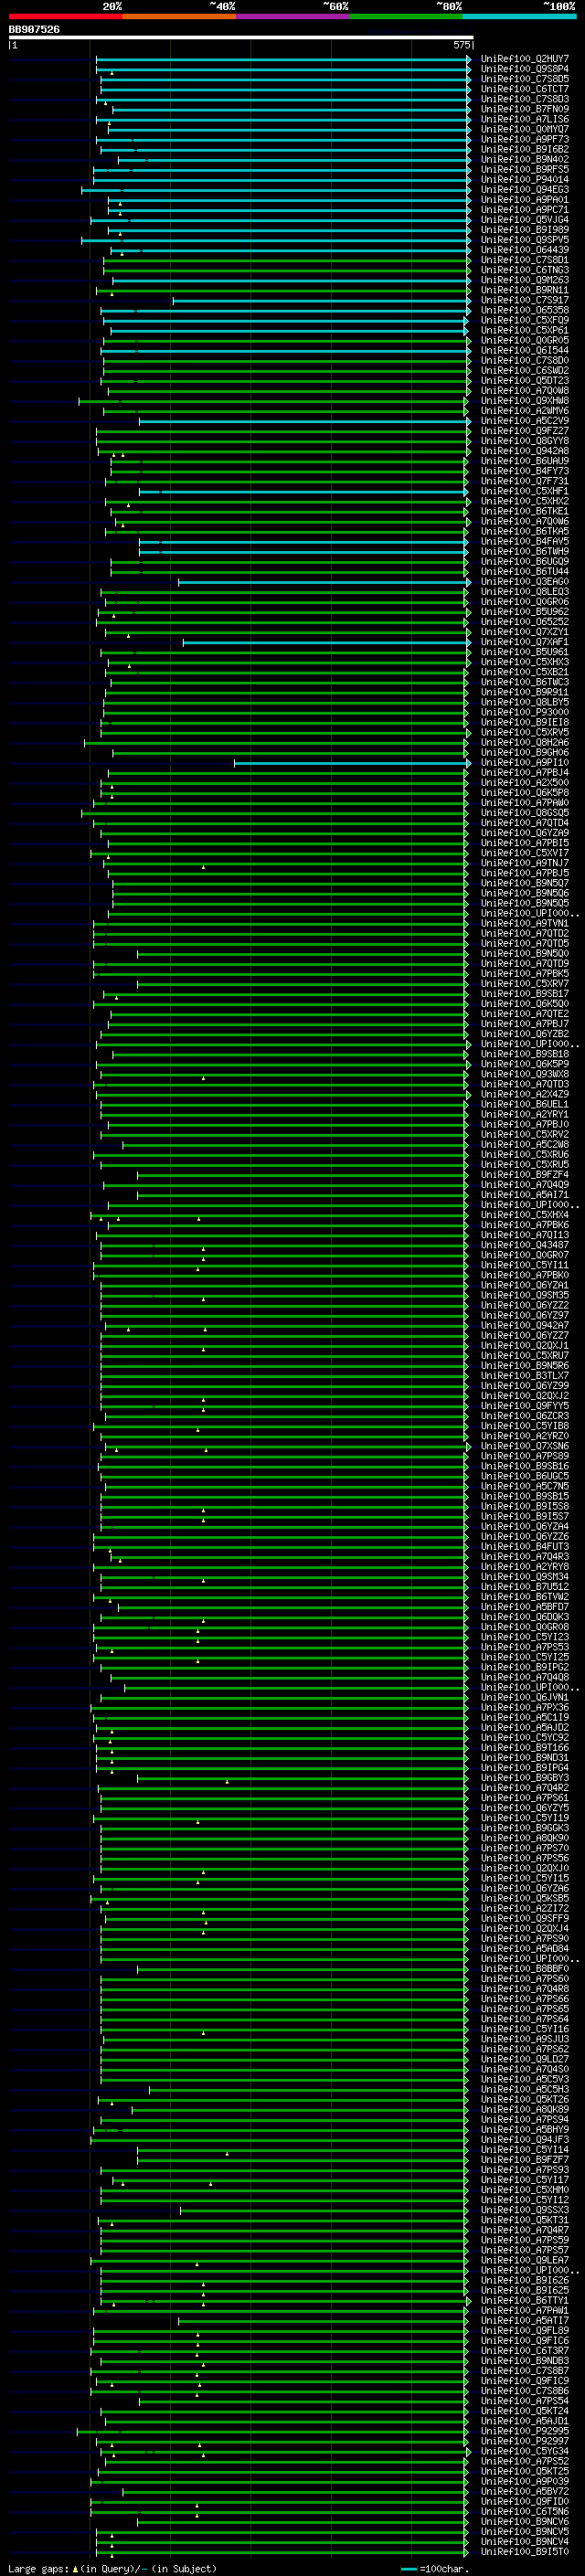The height and width of the screenshot is (2576, 585).
Task: Select label UniRef100_Q9FL89
Action: click(524, 2330)
